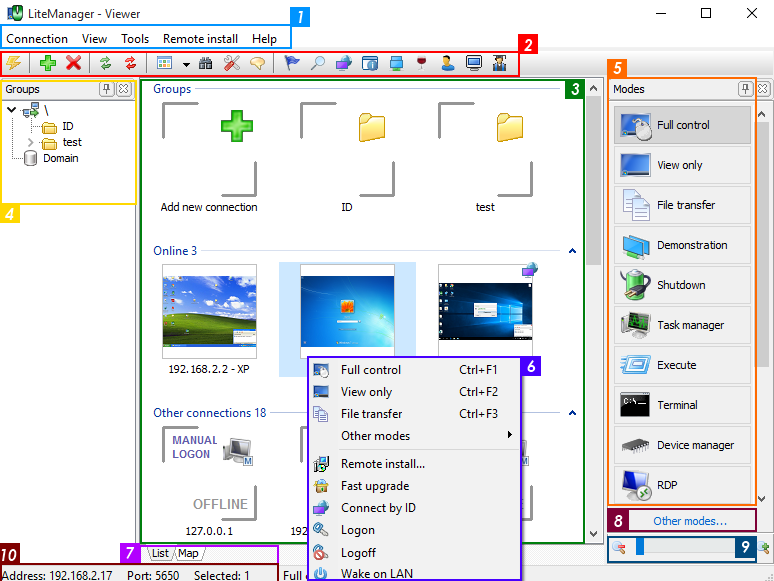The width and height of the screenshot is (774, 581).
Task: Click the green plus add connection toolbar icon
Action: tap(48, 63)
